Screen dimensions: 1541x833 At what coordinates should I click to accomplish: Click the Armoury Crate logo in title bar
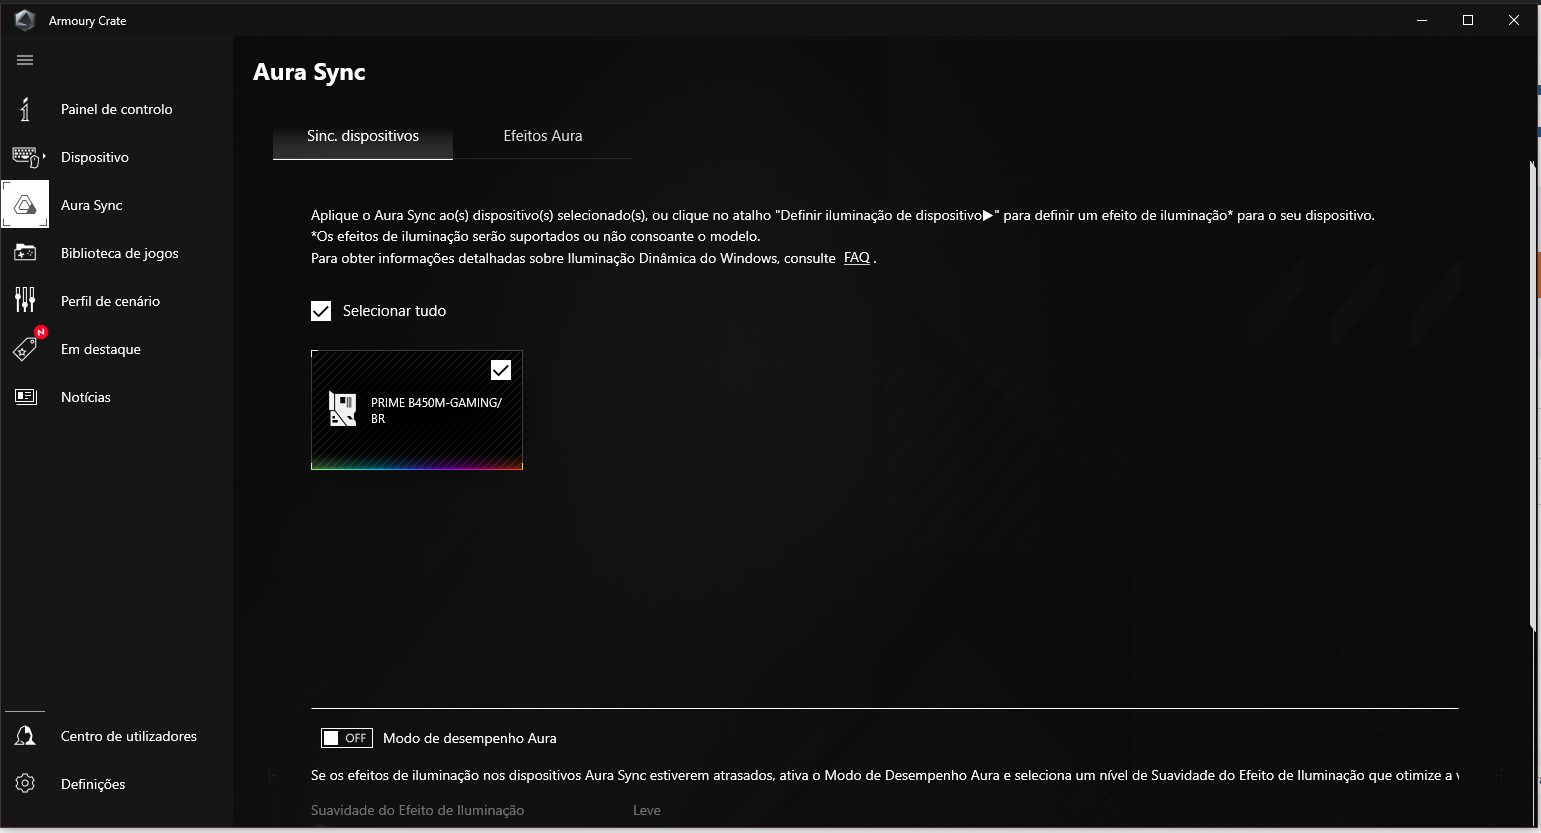(x=25, y=20)
